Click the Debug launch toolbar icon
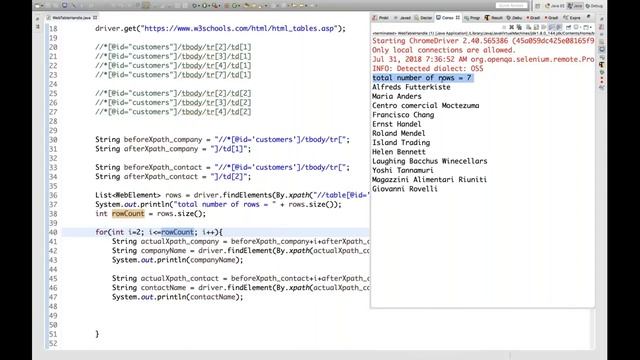 click(194, 6)
